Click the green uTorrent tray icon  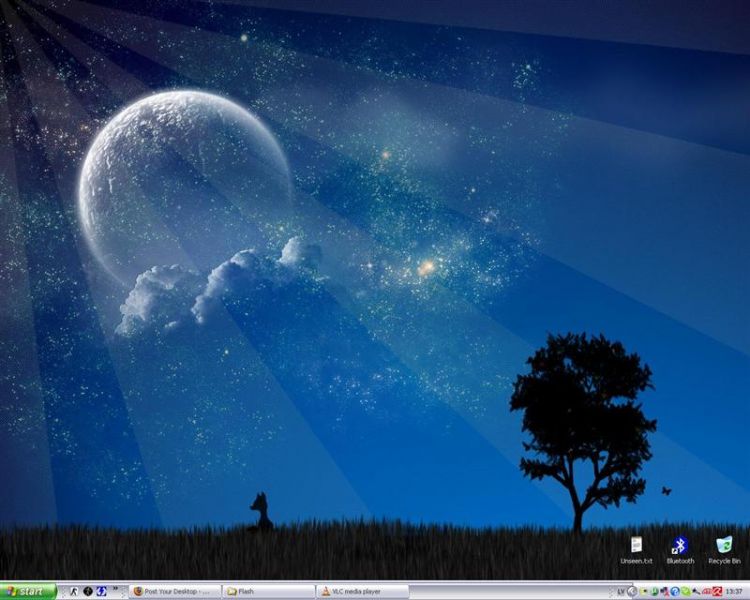[655, 591]
